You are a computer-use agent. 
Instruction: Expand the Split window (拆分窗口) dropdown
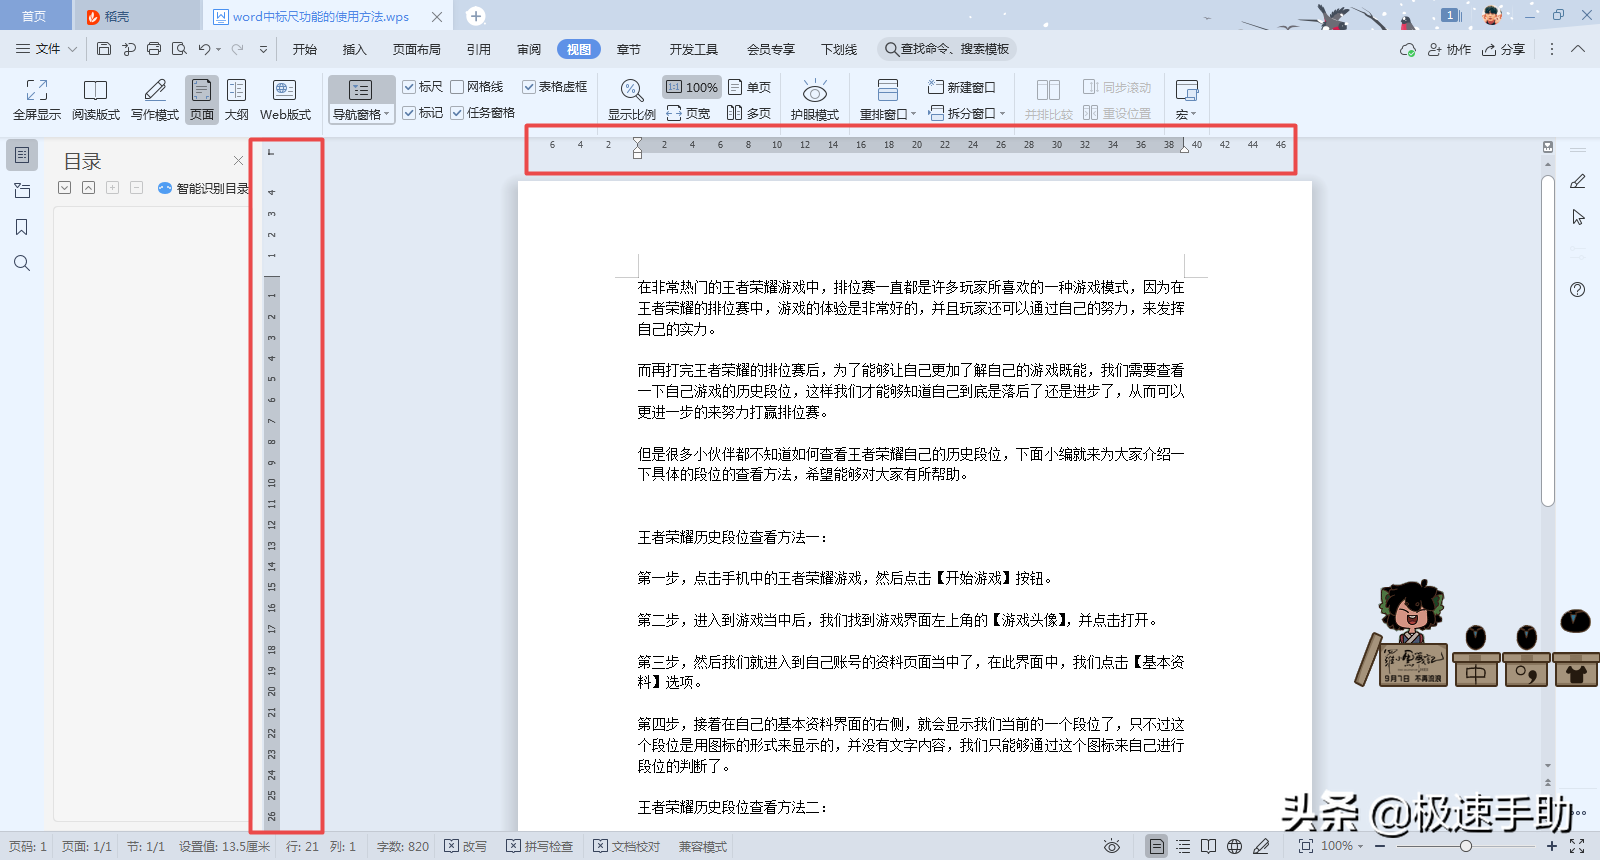[x=1002, y=113]
